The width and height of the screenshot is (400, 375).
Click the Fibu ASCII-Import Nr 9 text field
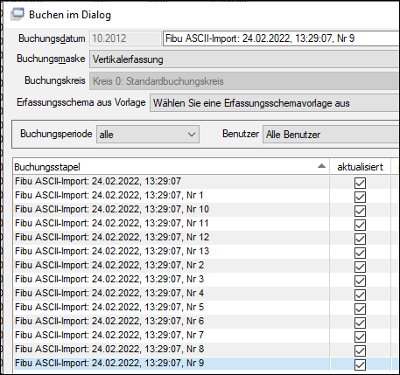click(x=281, y=38)
